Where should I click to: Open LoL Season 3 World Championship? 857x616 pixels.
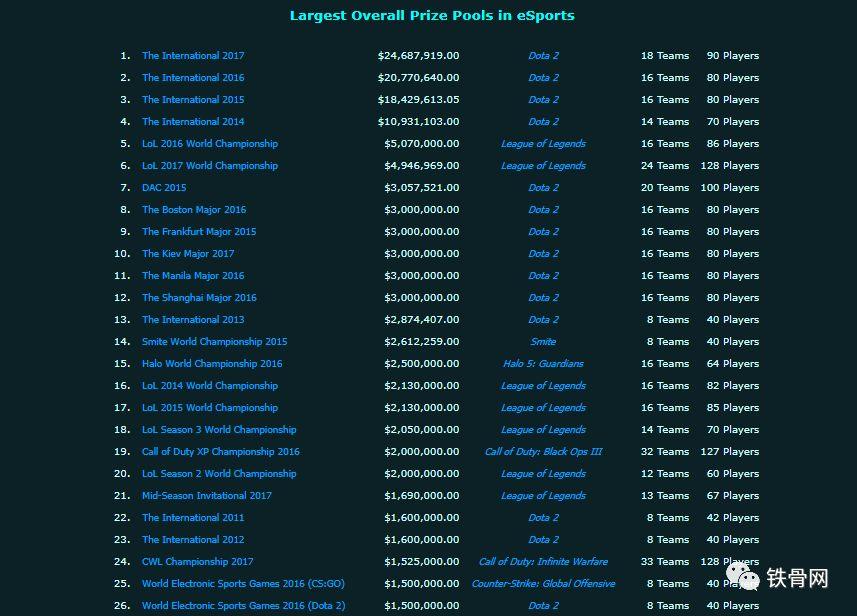click(219, 430)
